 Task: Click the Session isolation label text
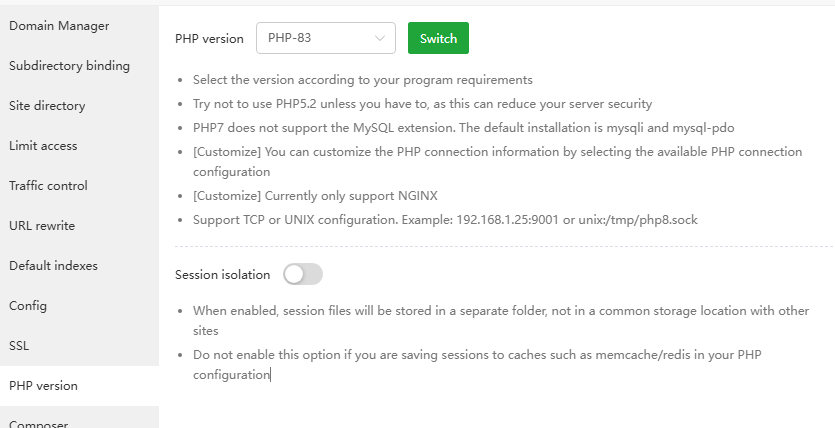pos(222,274)
